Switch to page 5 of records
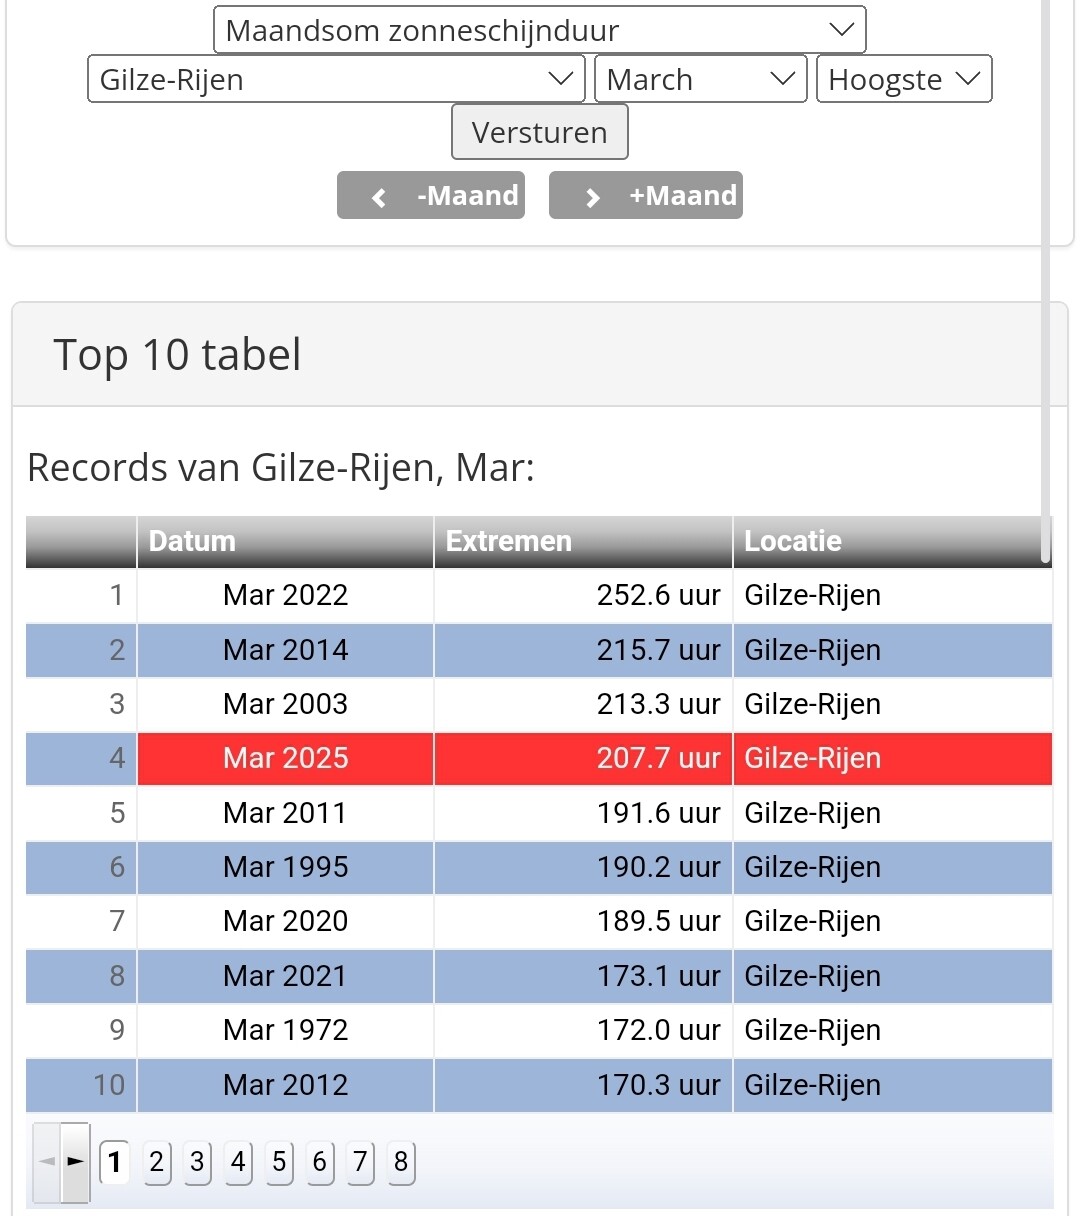Screen dimensions: 1080x1216 [279, 1162]
